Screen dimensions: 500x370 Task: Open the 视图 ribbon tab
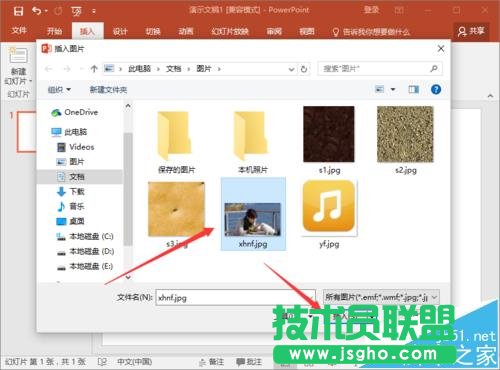pos(307,31)
